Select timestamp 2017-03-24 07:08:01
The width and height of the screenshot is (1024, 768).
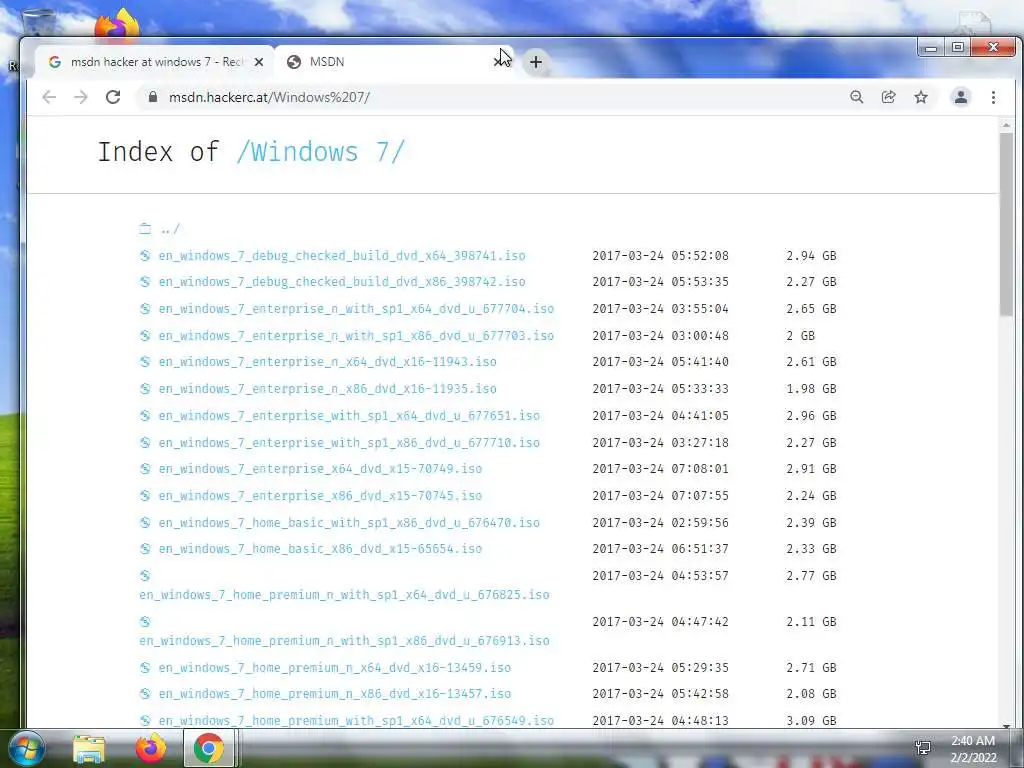pos(660,469)
